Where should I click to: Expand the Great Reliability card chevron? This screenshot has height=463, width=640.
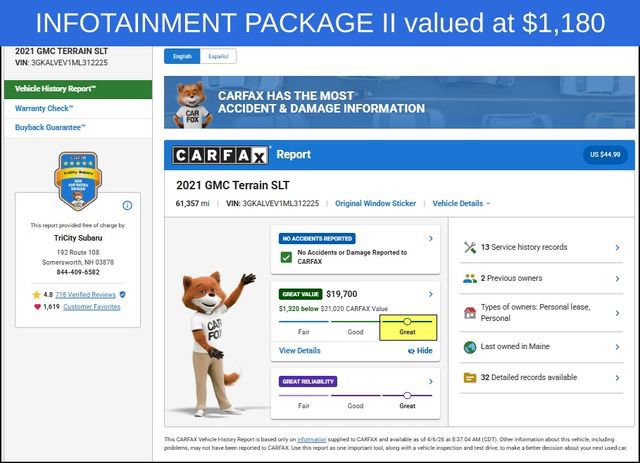pyautogui.click(x=430, y=381)
